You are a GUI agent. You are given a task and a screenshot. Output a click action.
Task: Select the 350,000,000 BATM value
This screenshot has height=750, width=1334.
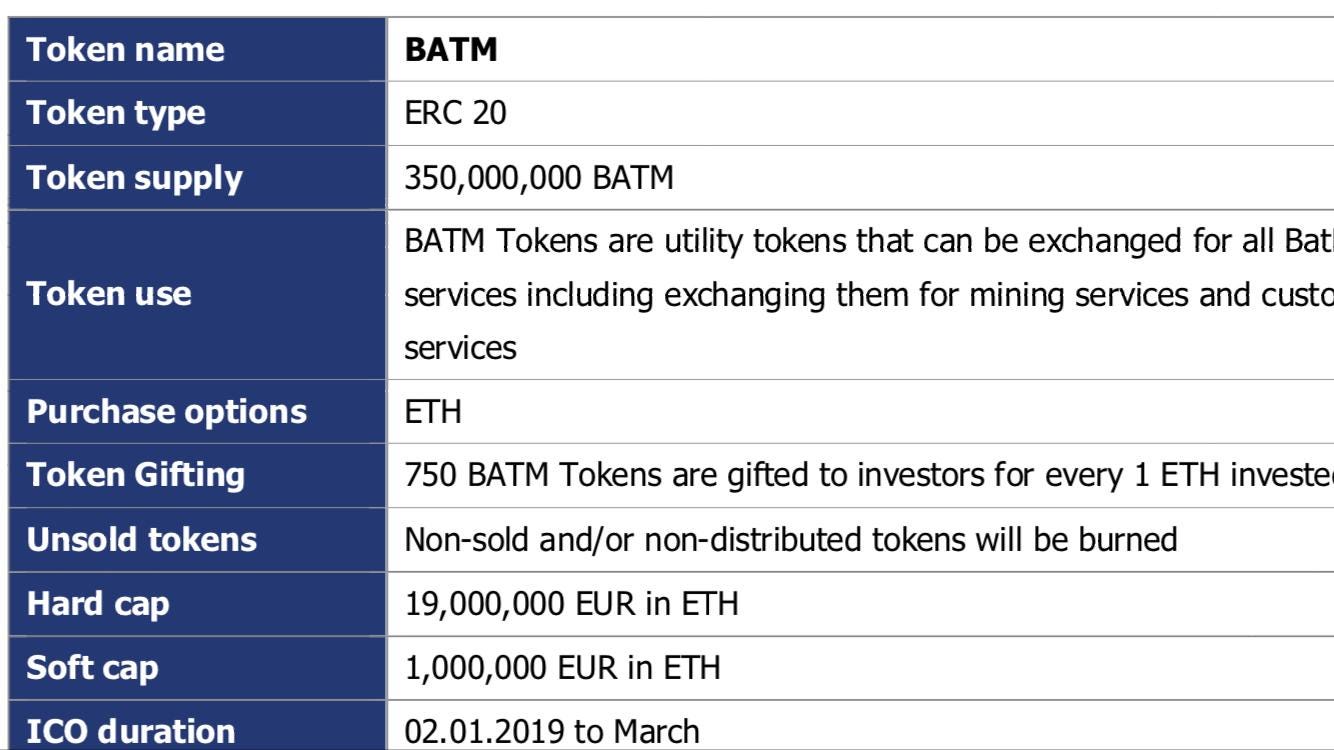539,178
